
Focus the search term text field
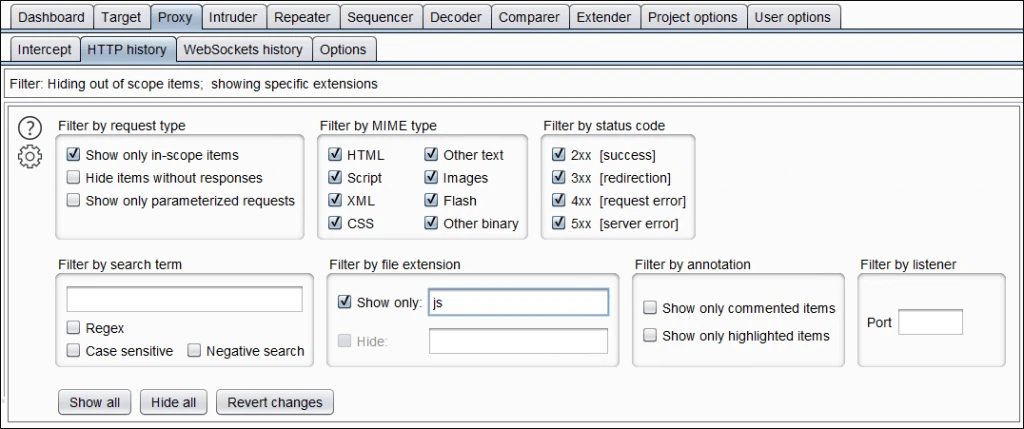184,299
